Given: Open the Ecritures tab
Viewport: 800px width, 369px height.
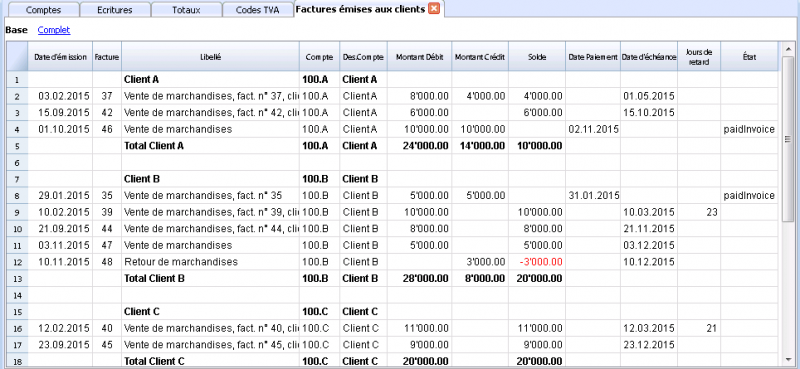Looking at the screenshot, I should click(x=115, y=10).
